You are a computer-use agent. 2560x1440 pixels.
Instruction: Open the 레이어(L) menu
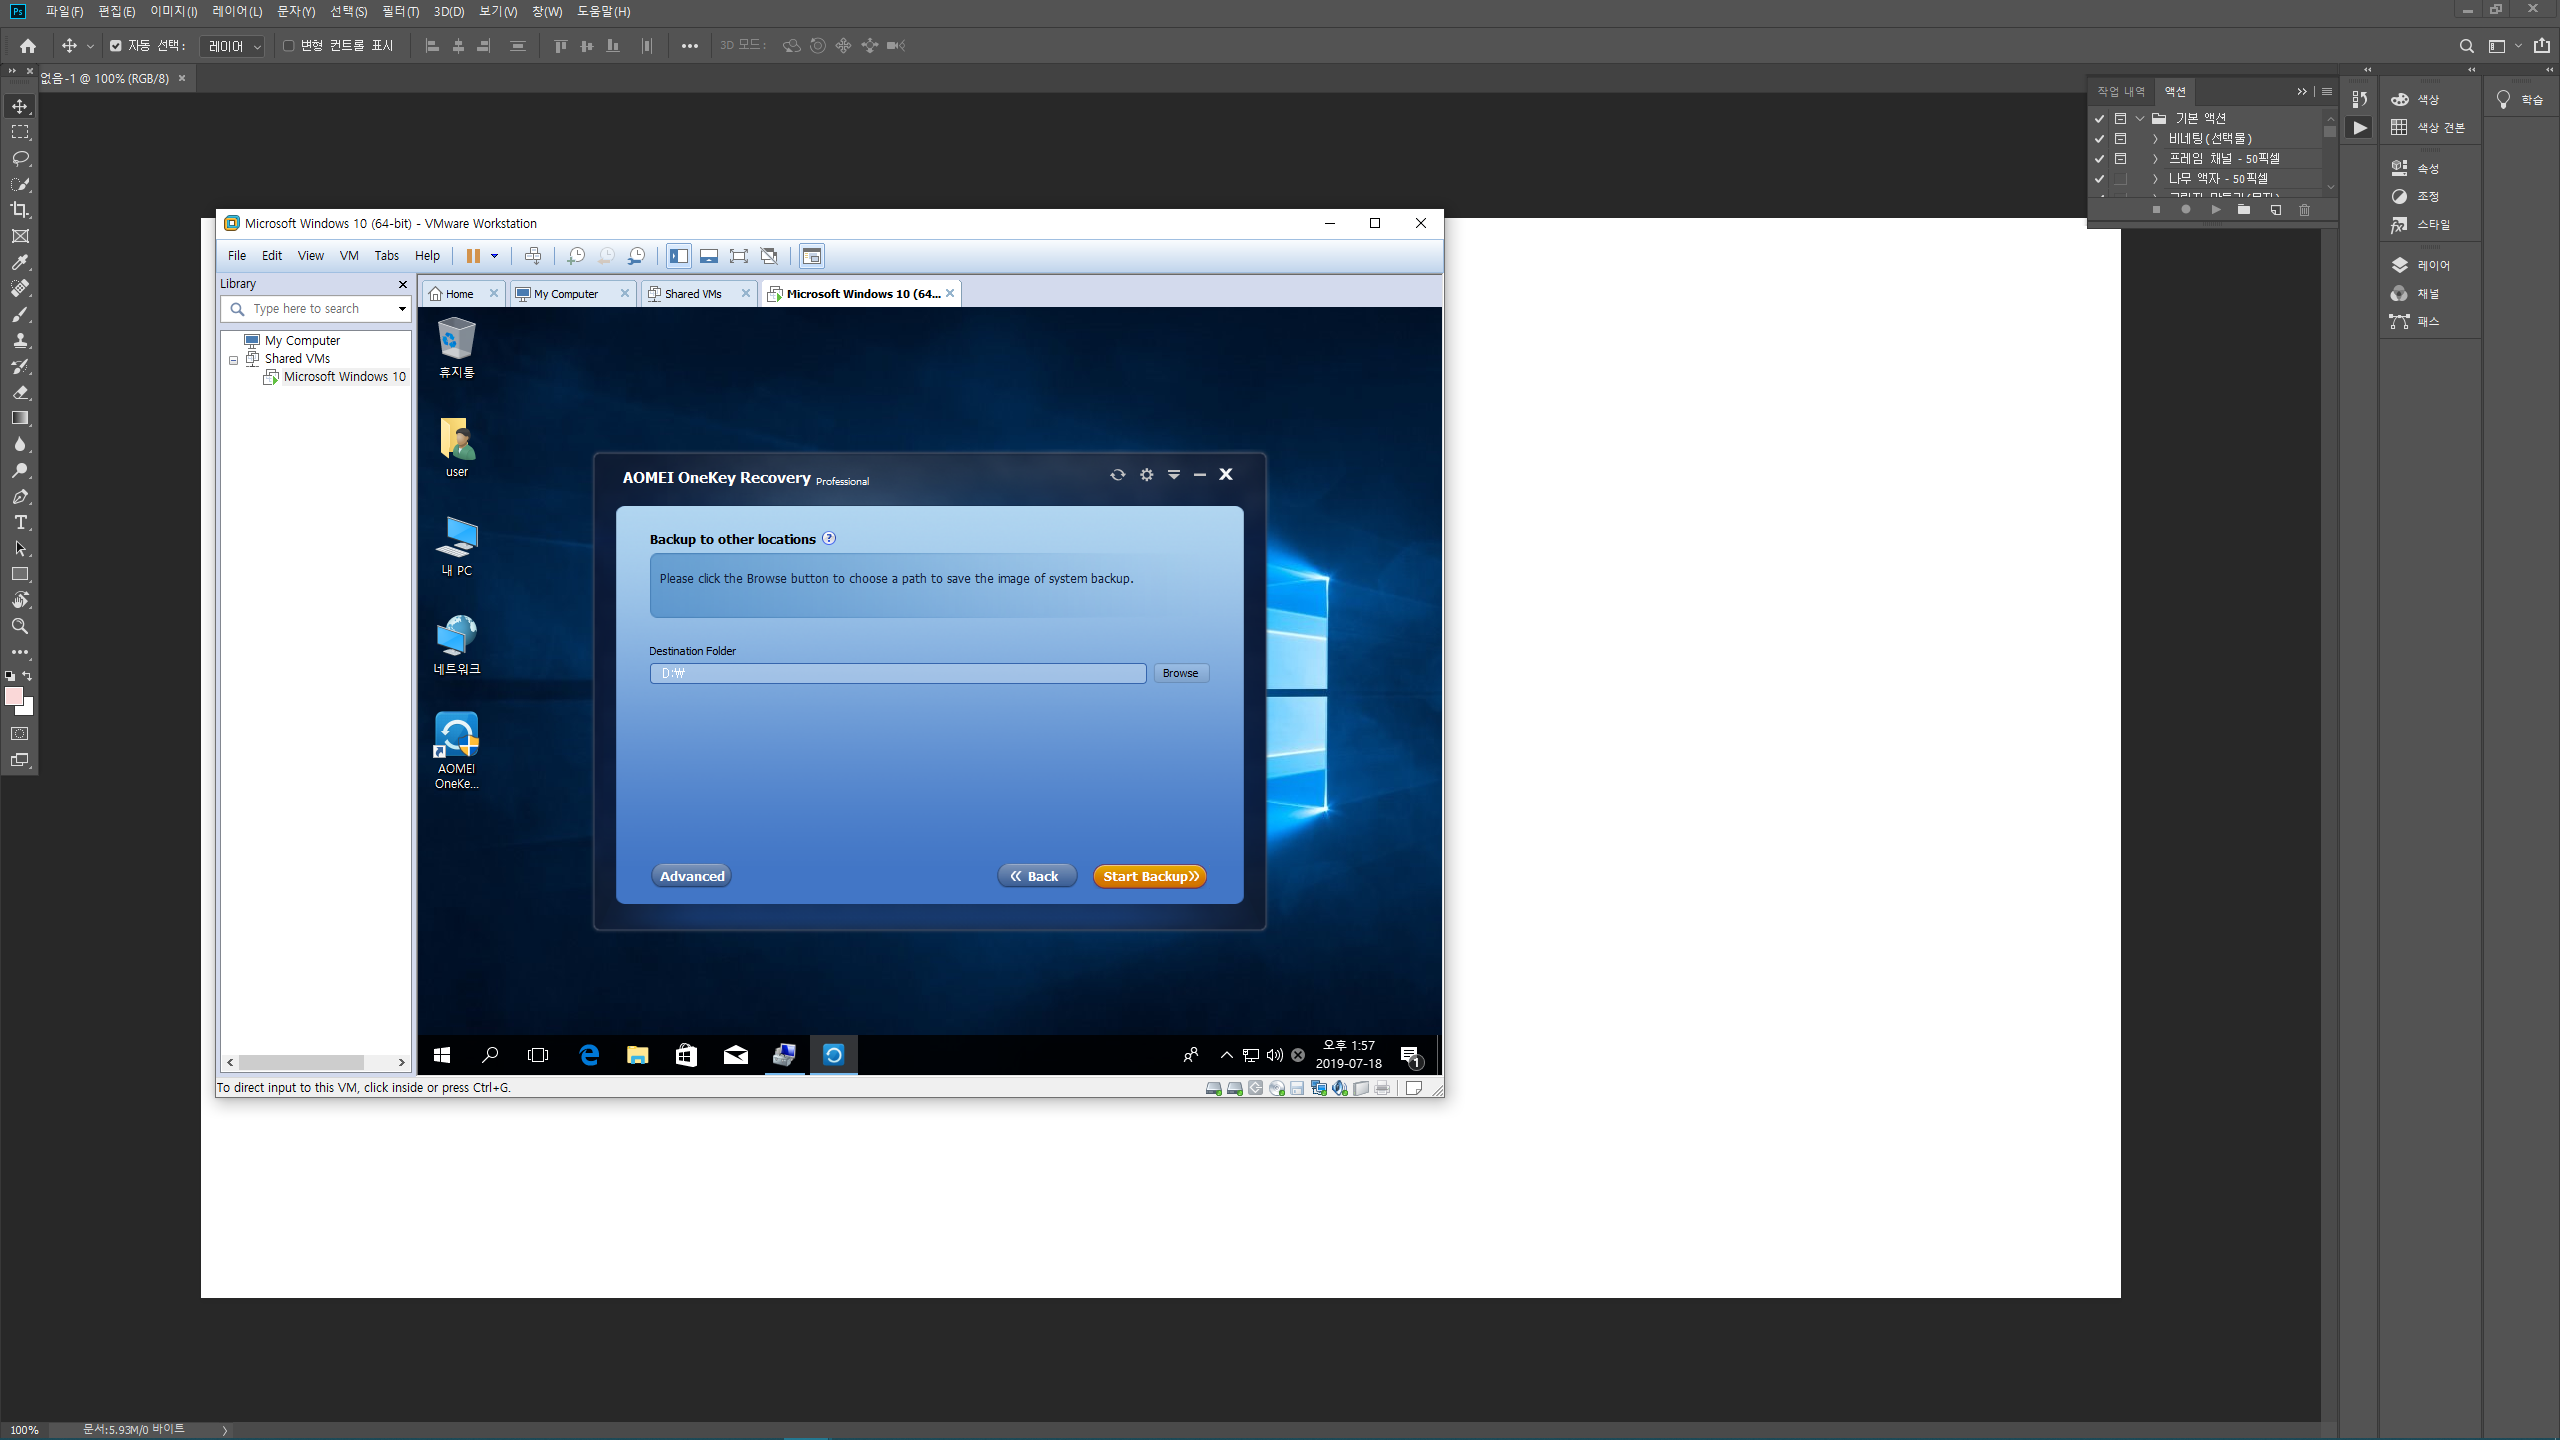point(237,12)
